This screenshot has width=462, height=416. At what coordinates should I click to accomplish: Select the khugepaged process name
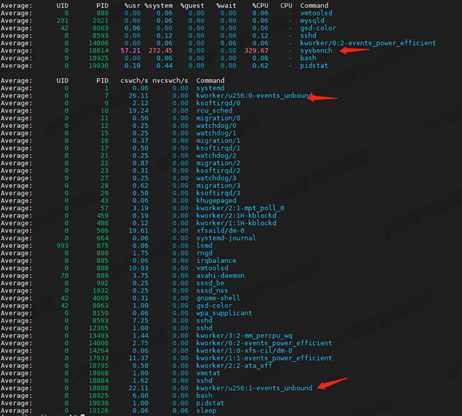[216, 201]
